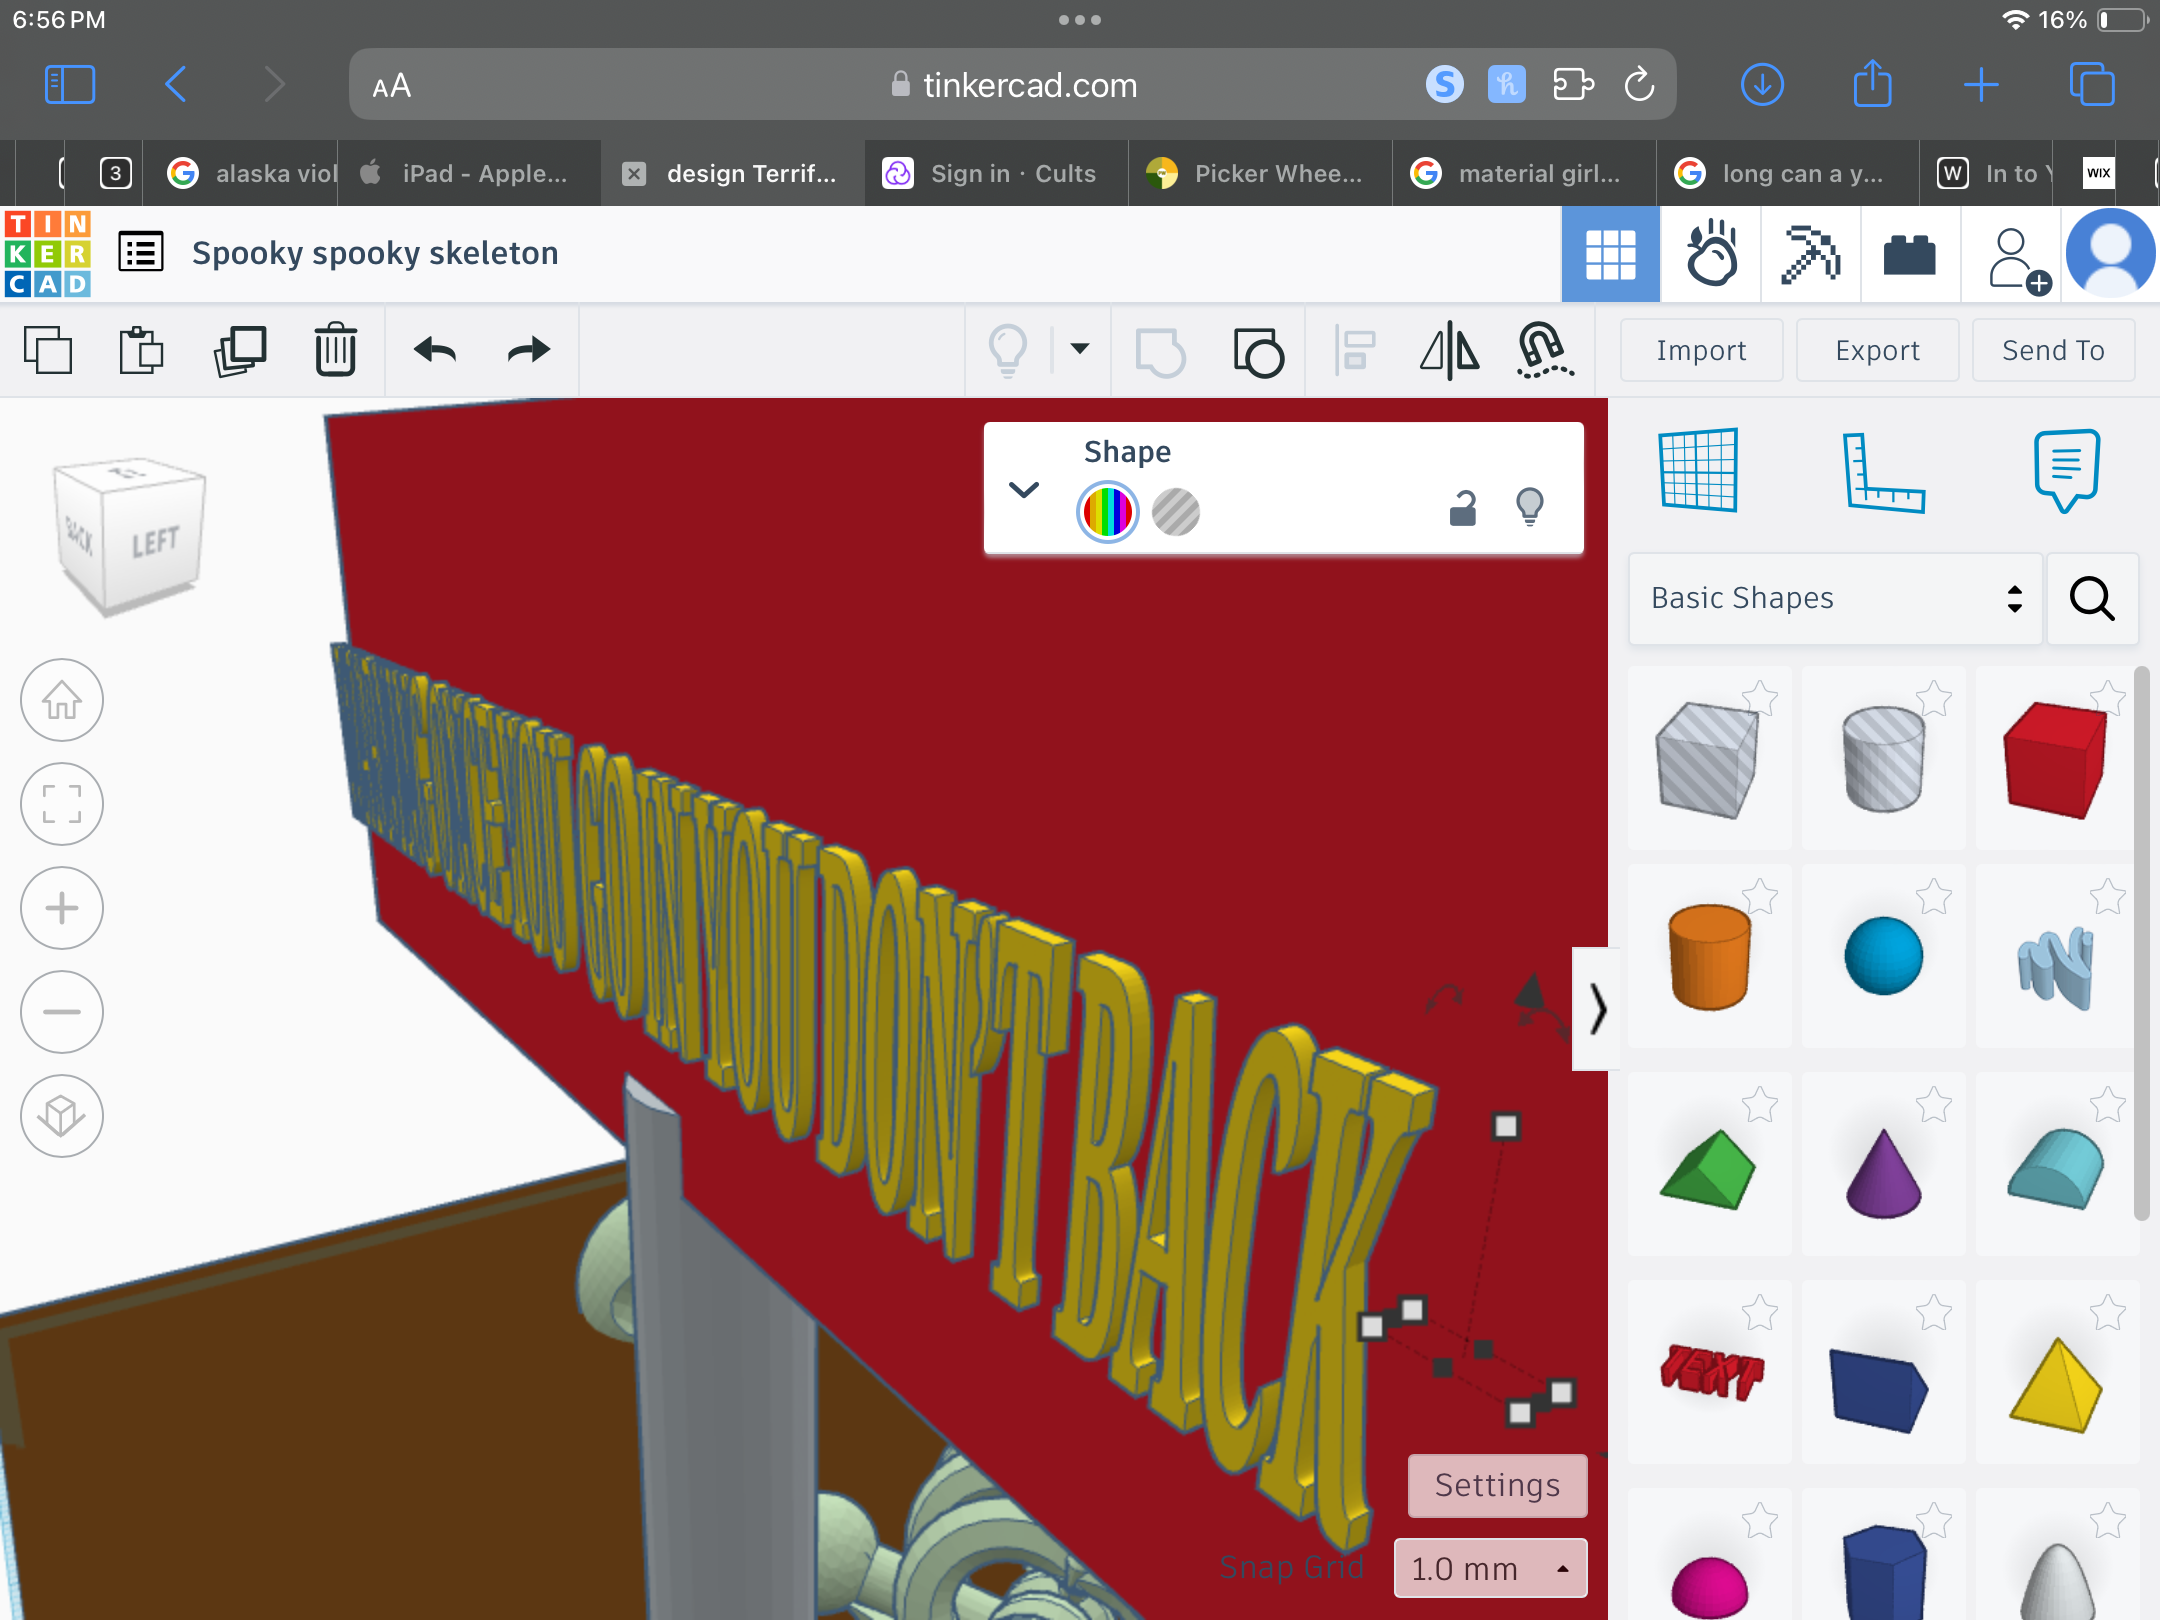Favorite the blue Sphere shape star
This screenshot has width=2160, height=1620.
(1934, 896)
